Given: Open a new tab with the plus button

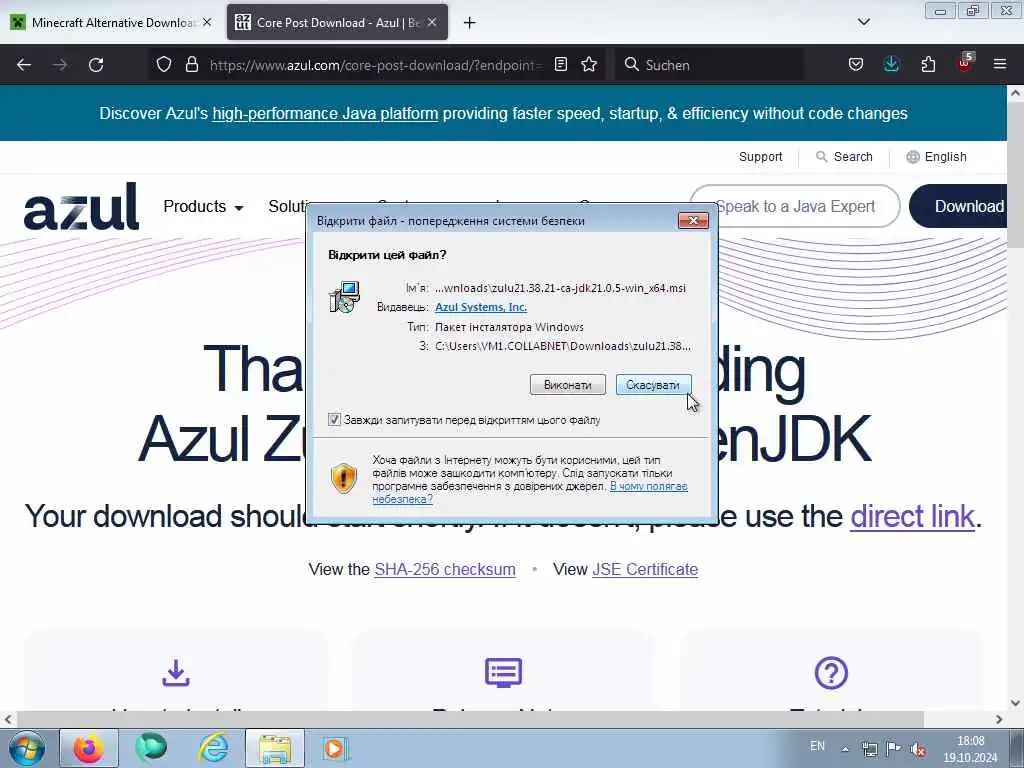Looking at the screenshot, I should (470, 23).
